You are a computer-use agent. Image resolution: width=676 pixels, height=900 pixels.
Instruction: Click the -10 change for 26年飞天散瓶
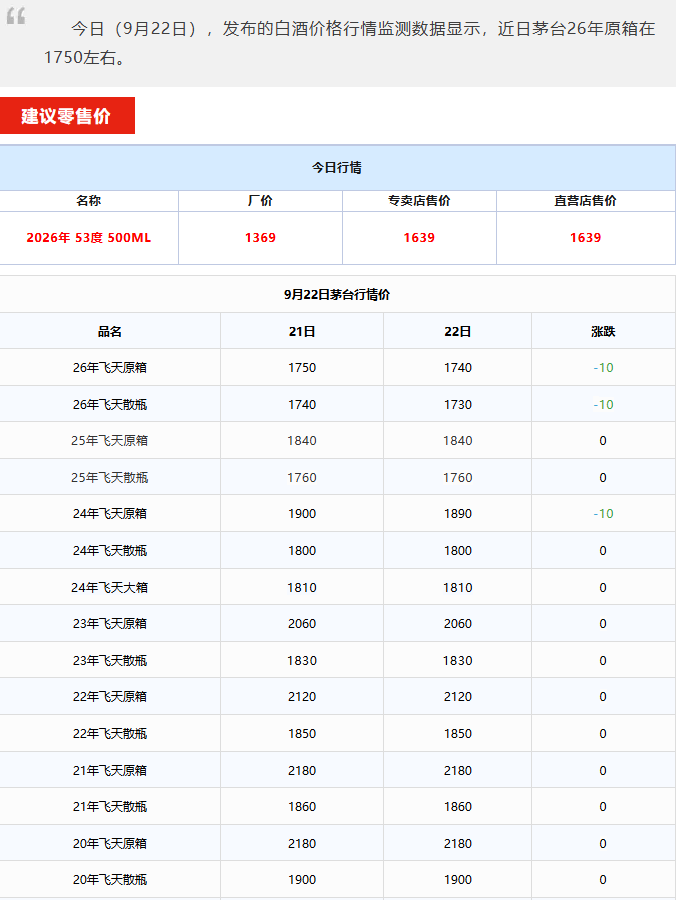(x=603, y=405)
